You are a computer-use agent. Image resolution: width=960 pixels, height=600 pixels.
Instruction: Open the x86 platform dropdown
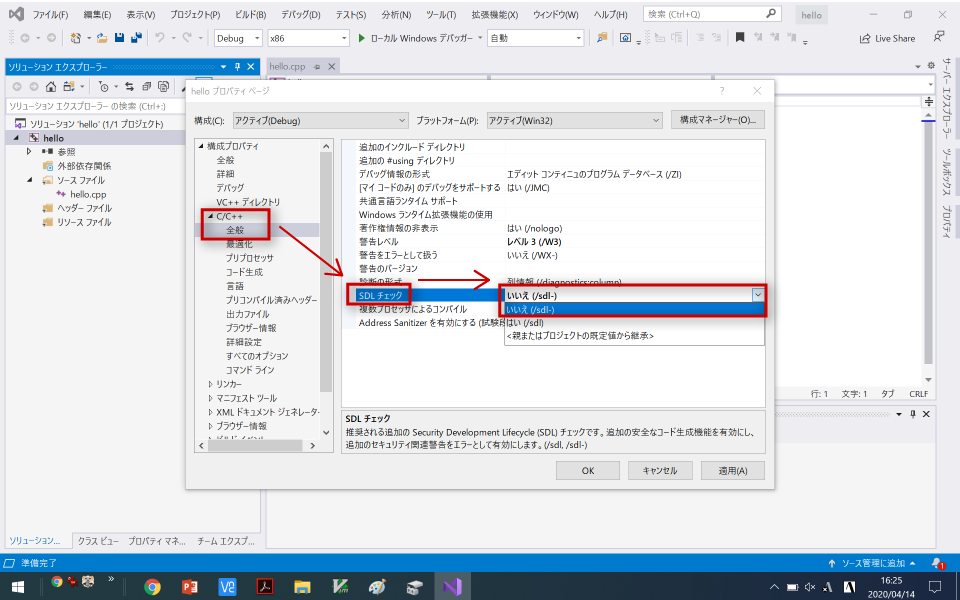click(x=309, y=38)
